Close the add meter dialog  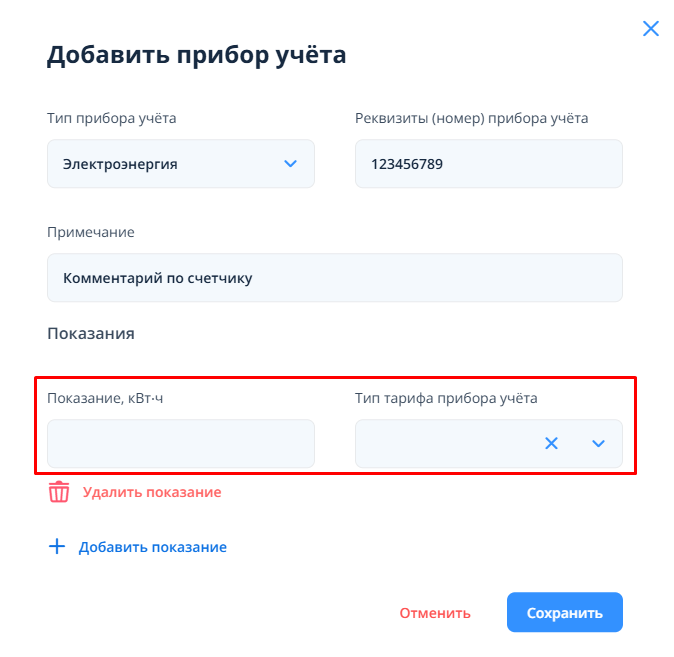pyautogui.click(x=651, y=29)
